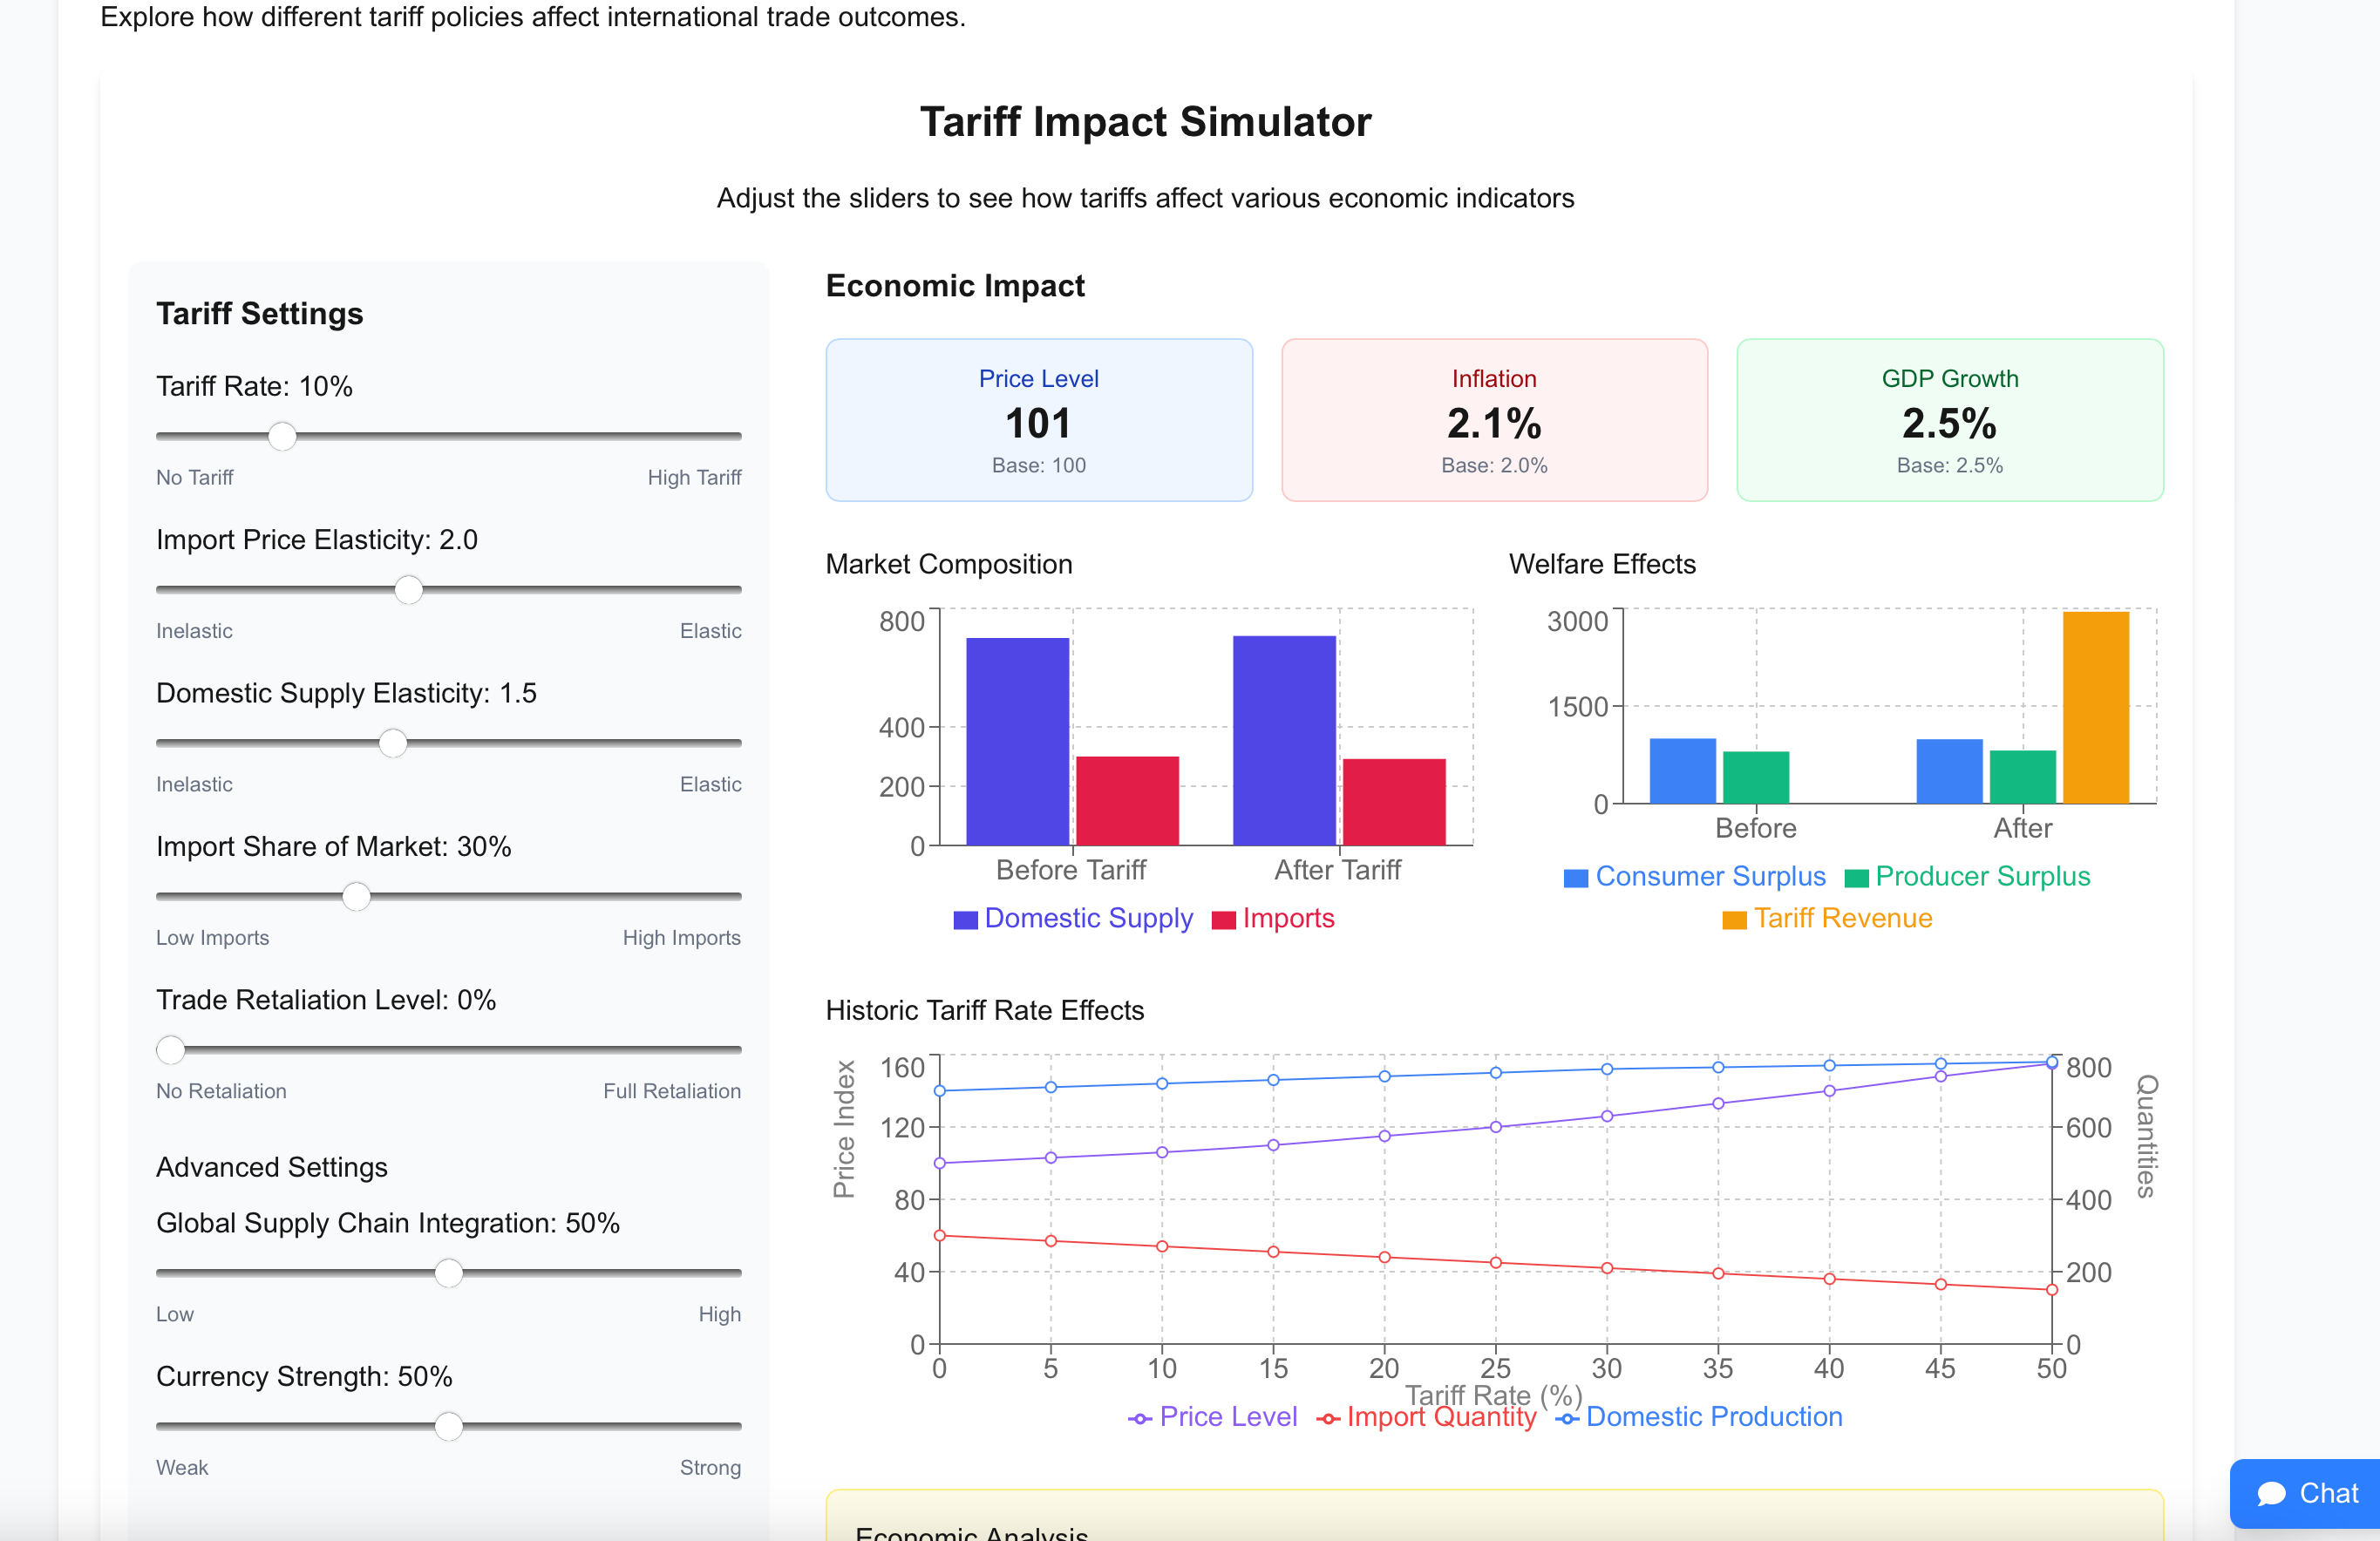Click Import Price Elasticity slider handle
The image size is (2380, 1541).
coord(408,590)
